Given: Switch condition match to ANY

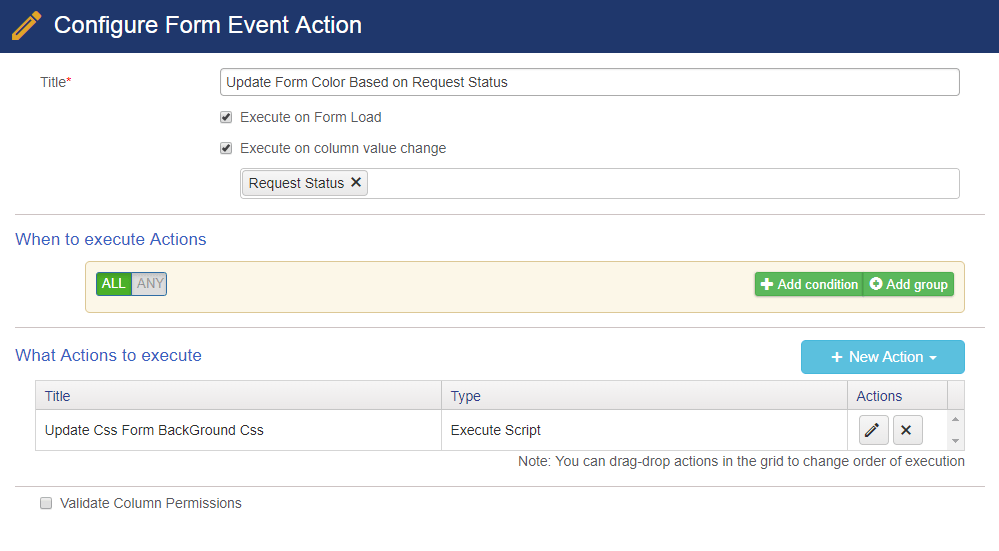Looking at the screenshot, I should coord(150,283).
